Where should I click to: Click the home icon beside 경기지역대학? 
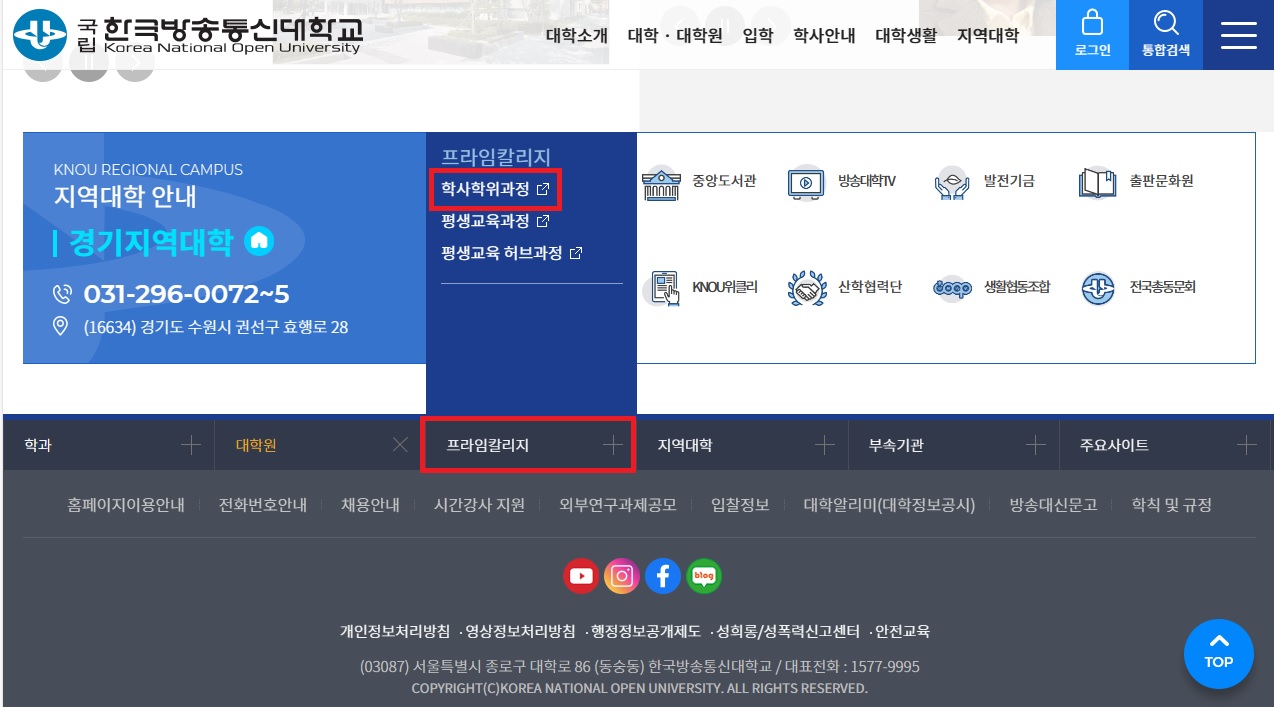pos(259,240)
